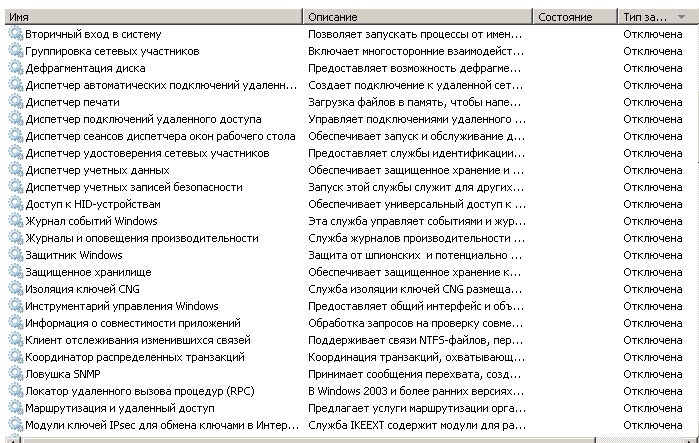Click gear icon of Диспетчер сеансов диспетчера окон
This screenshot has width=699, height=443.
(x=16, y=136)
